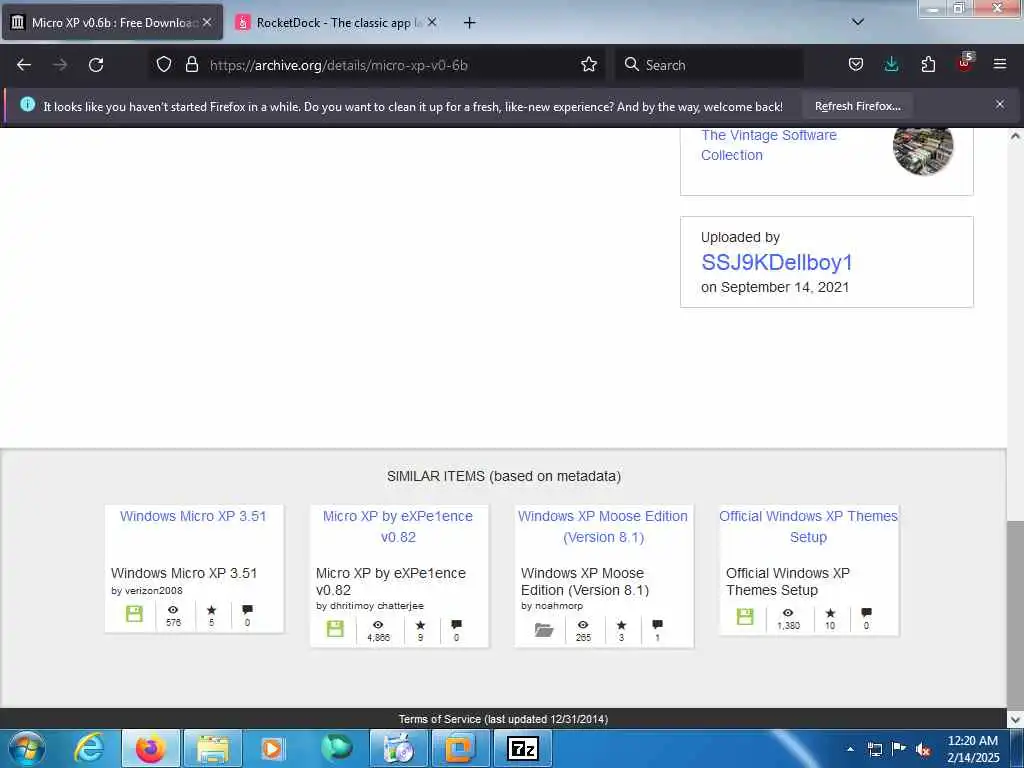Click uploader name 'by verizon2008'
Image resolution: width=1024 pixels, height=768 pixels.
147,590
